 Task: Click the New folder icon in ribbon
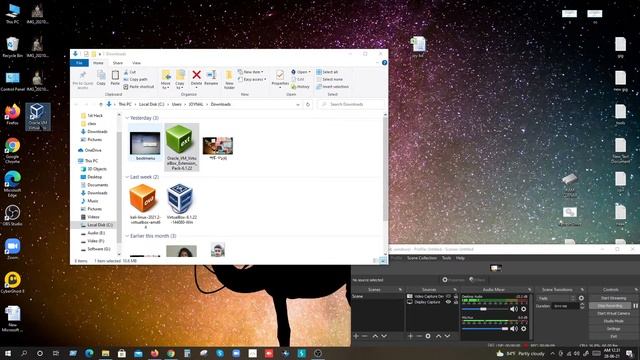229,75
